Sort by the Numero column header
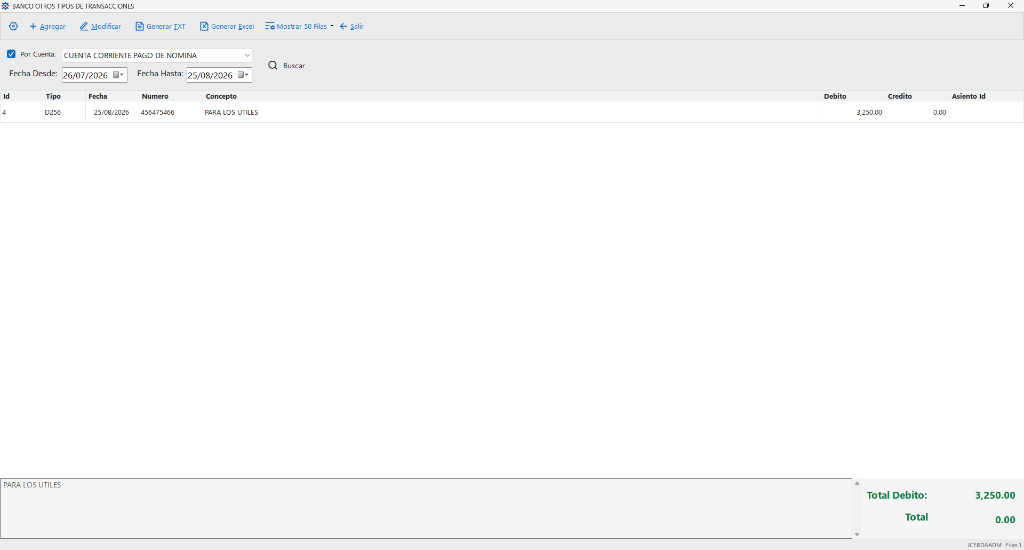The image size is (1024, 550). [x=171, y=96]
